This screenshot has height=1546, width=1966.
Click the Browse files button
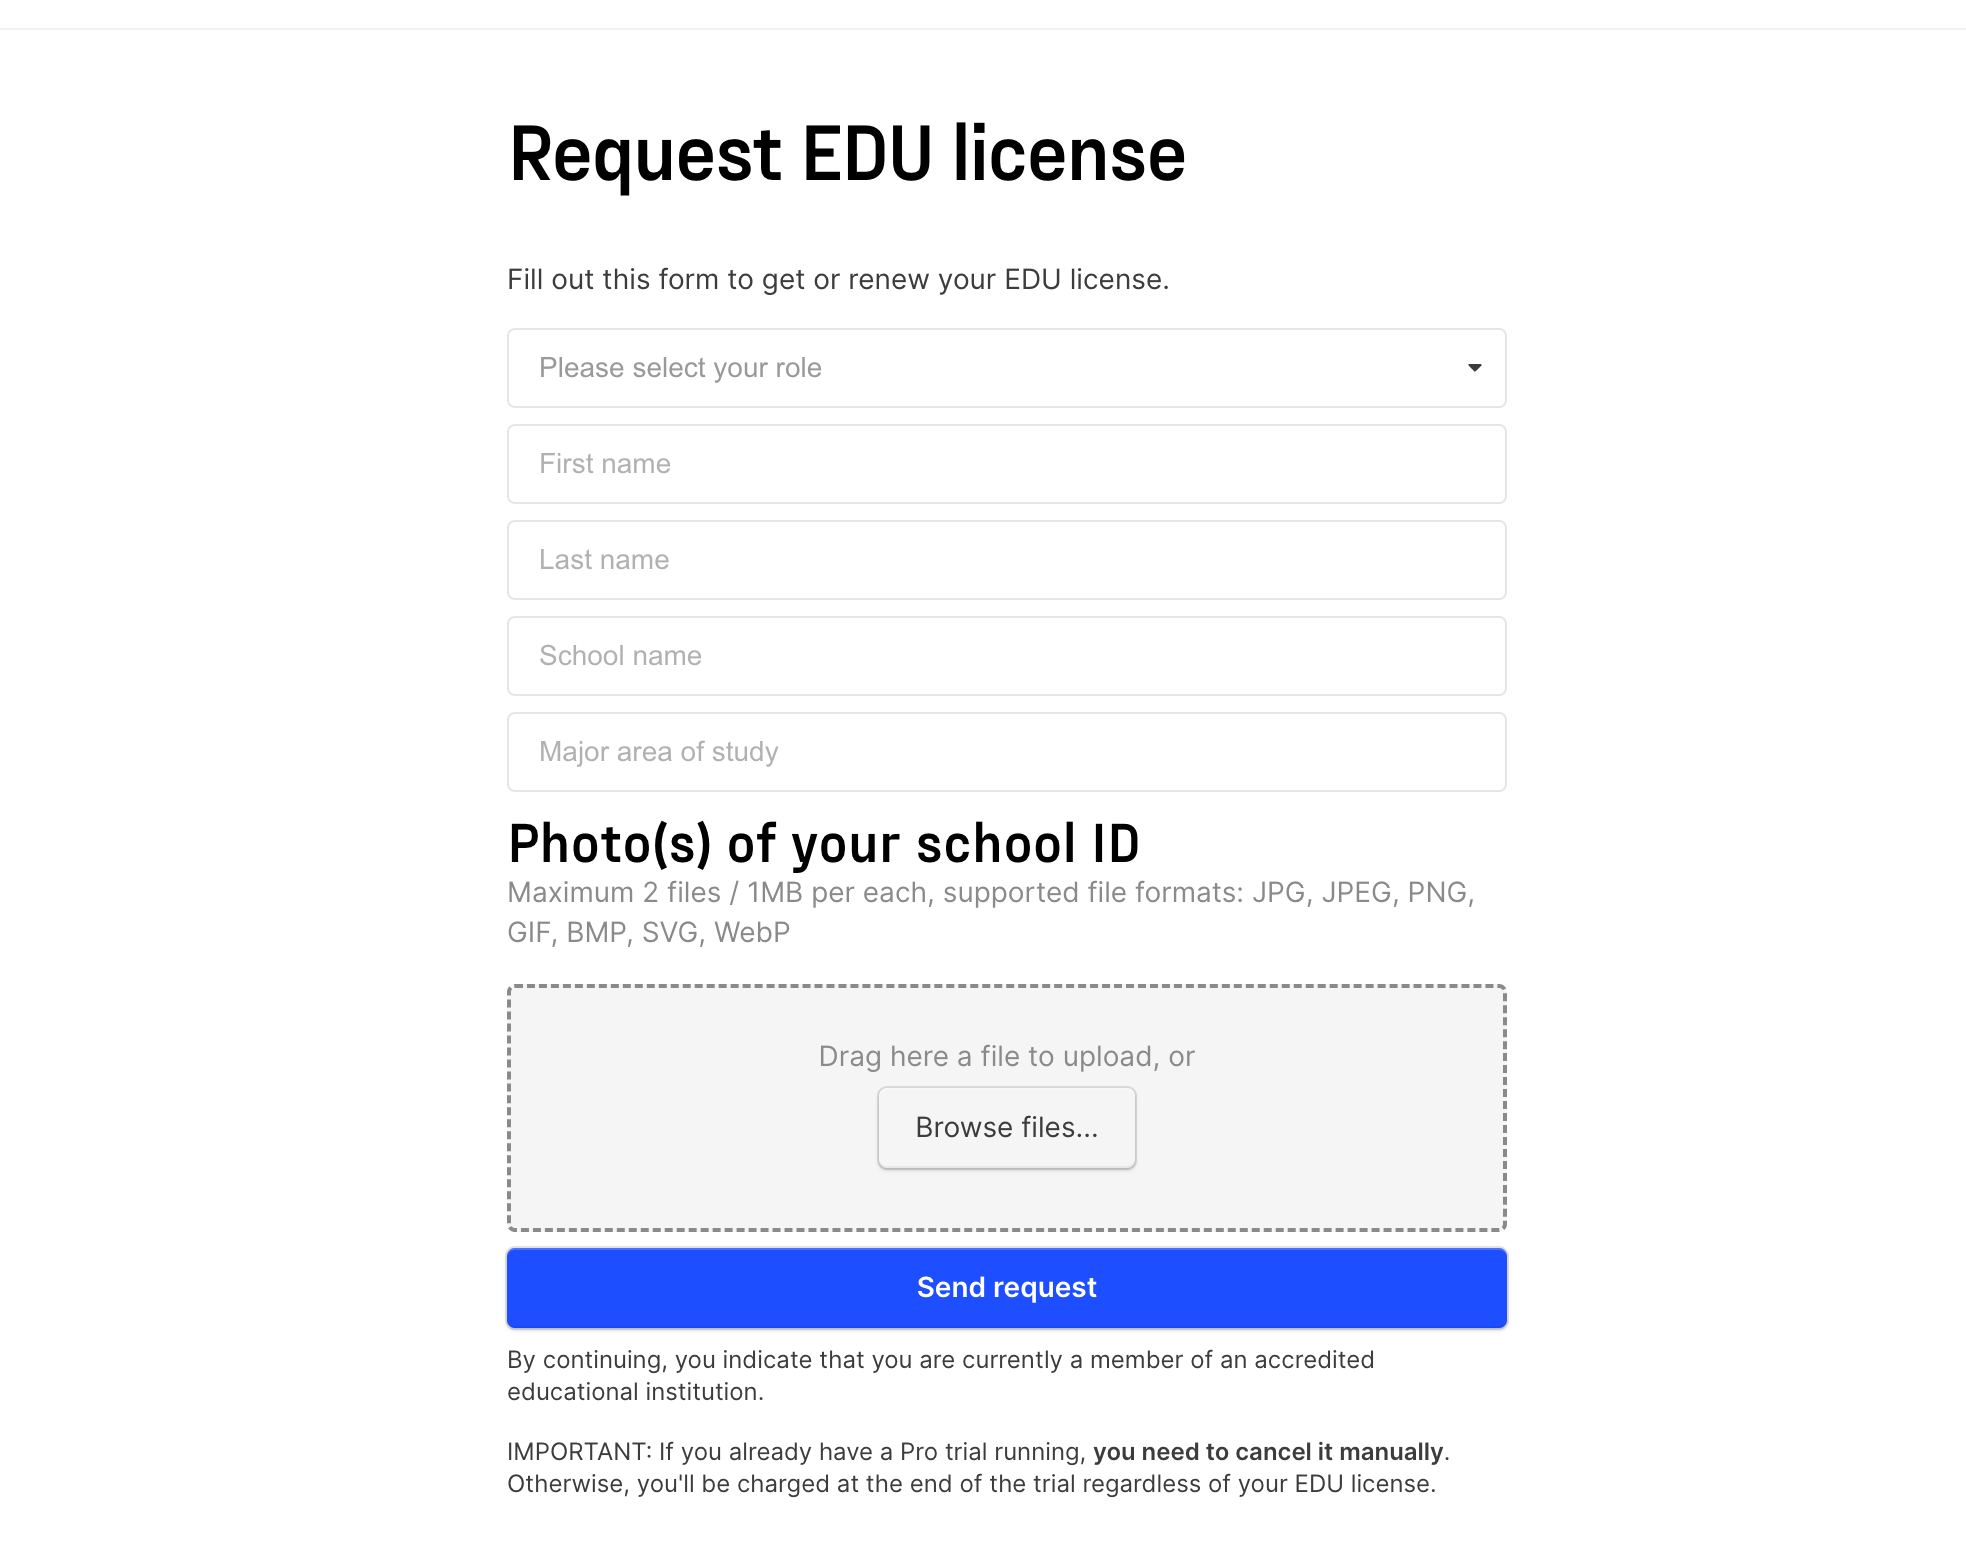coord(1005,1127)
